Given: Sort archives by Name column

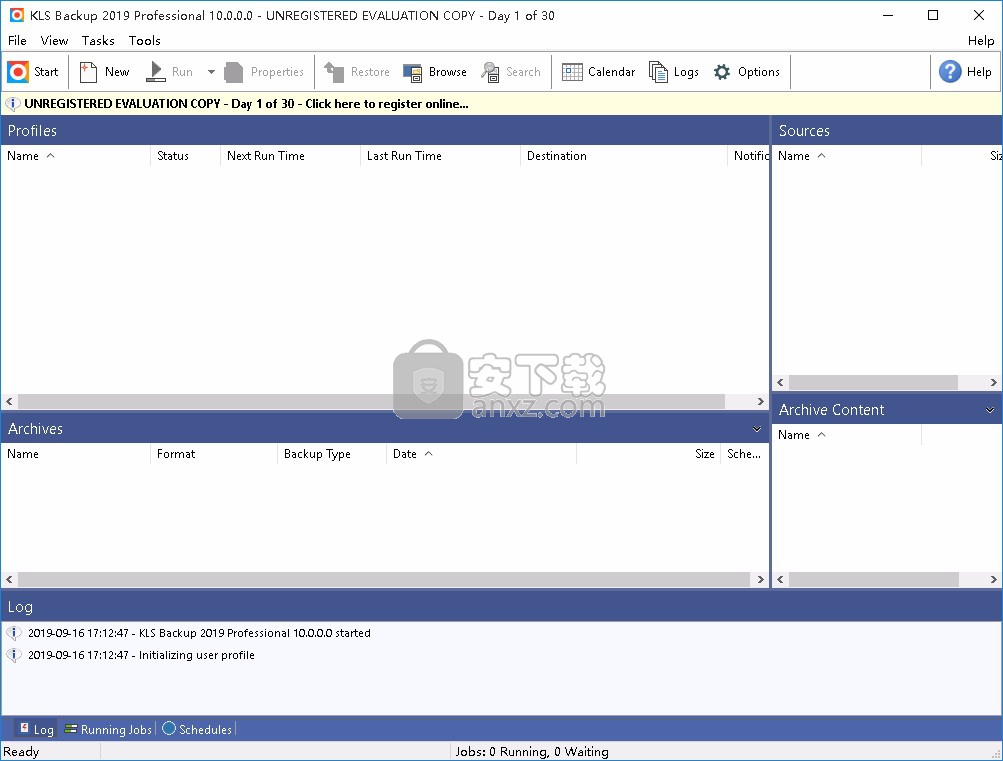Looking at the screenshot, I should [x=75, y=453].
